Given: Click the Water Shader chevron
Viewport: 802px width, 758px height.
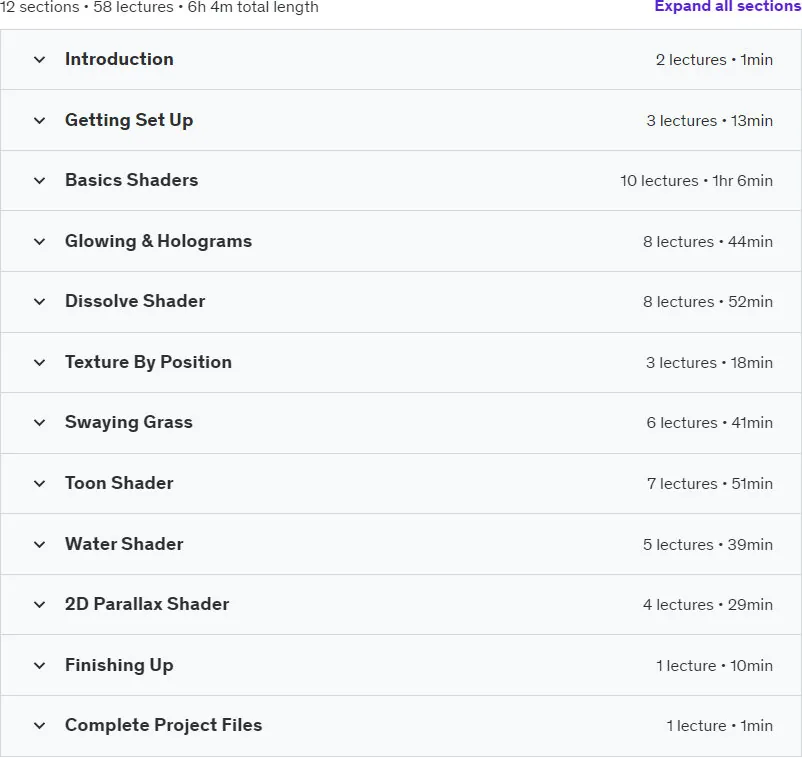Looking at the screenshot, I should click(x=39, y=544).
